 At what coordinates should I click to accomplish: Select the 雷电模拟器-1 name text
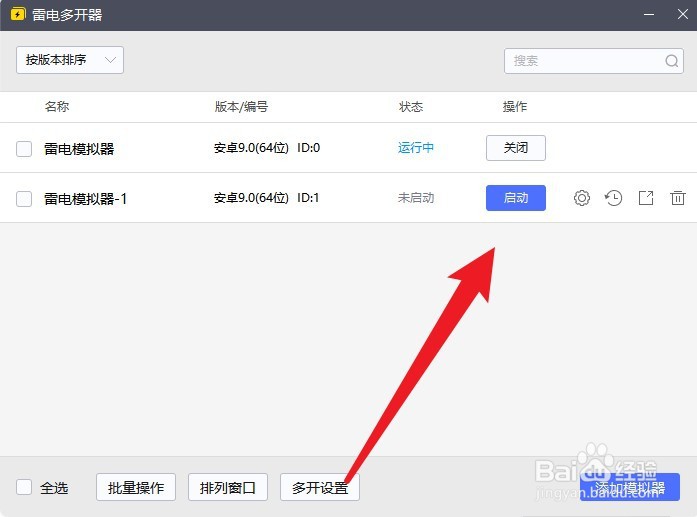point(85,199)
